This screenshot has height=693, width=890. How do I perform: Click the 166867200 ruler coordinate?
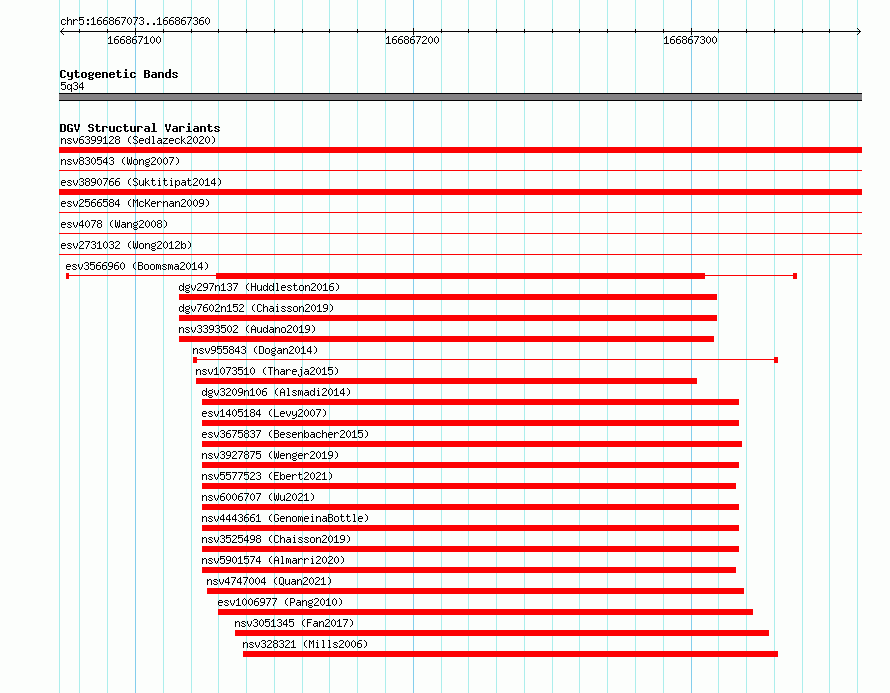[412, 40]
